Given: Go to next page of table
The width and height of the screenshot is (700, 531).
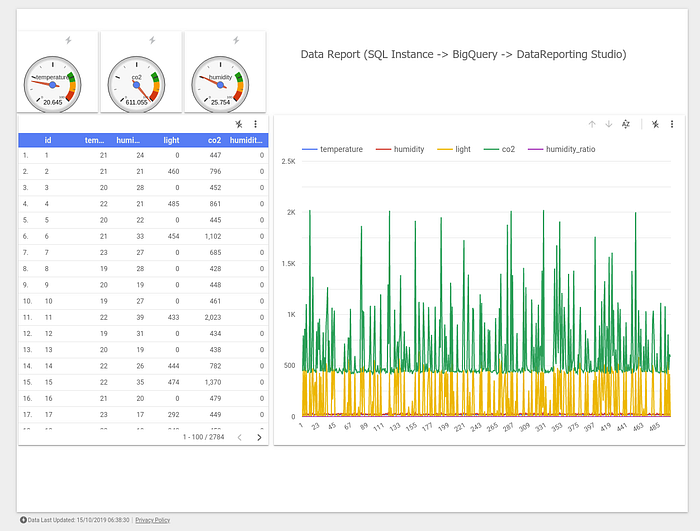Looking at the screenshot, I should (259, 437).
